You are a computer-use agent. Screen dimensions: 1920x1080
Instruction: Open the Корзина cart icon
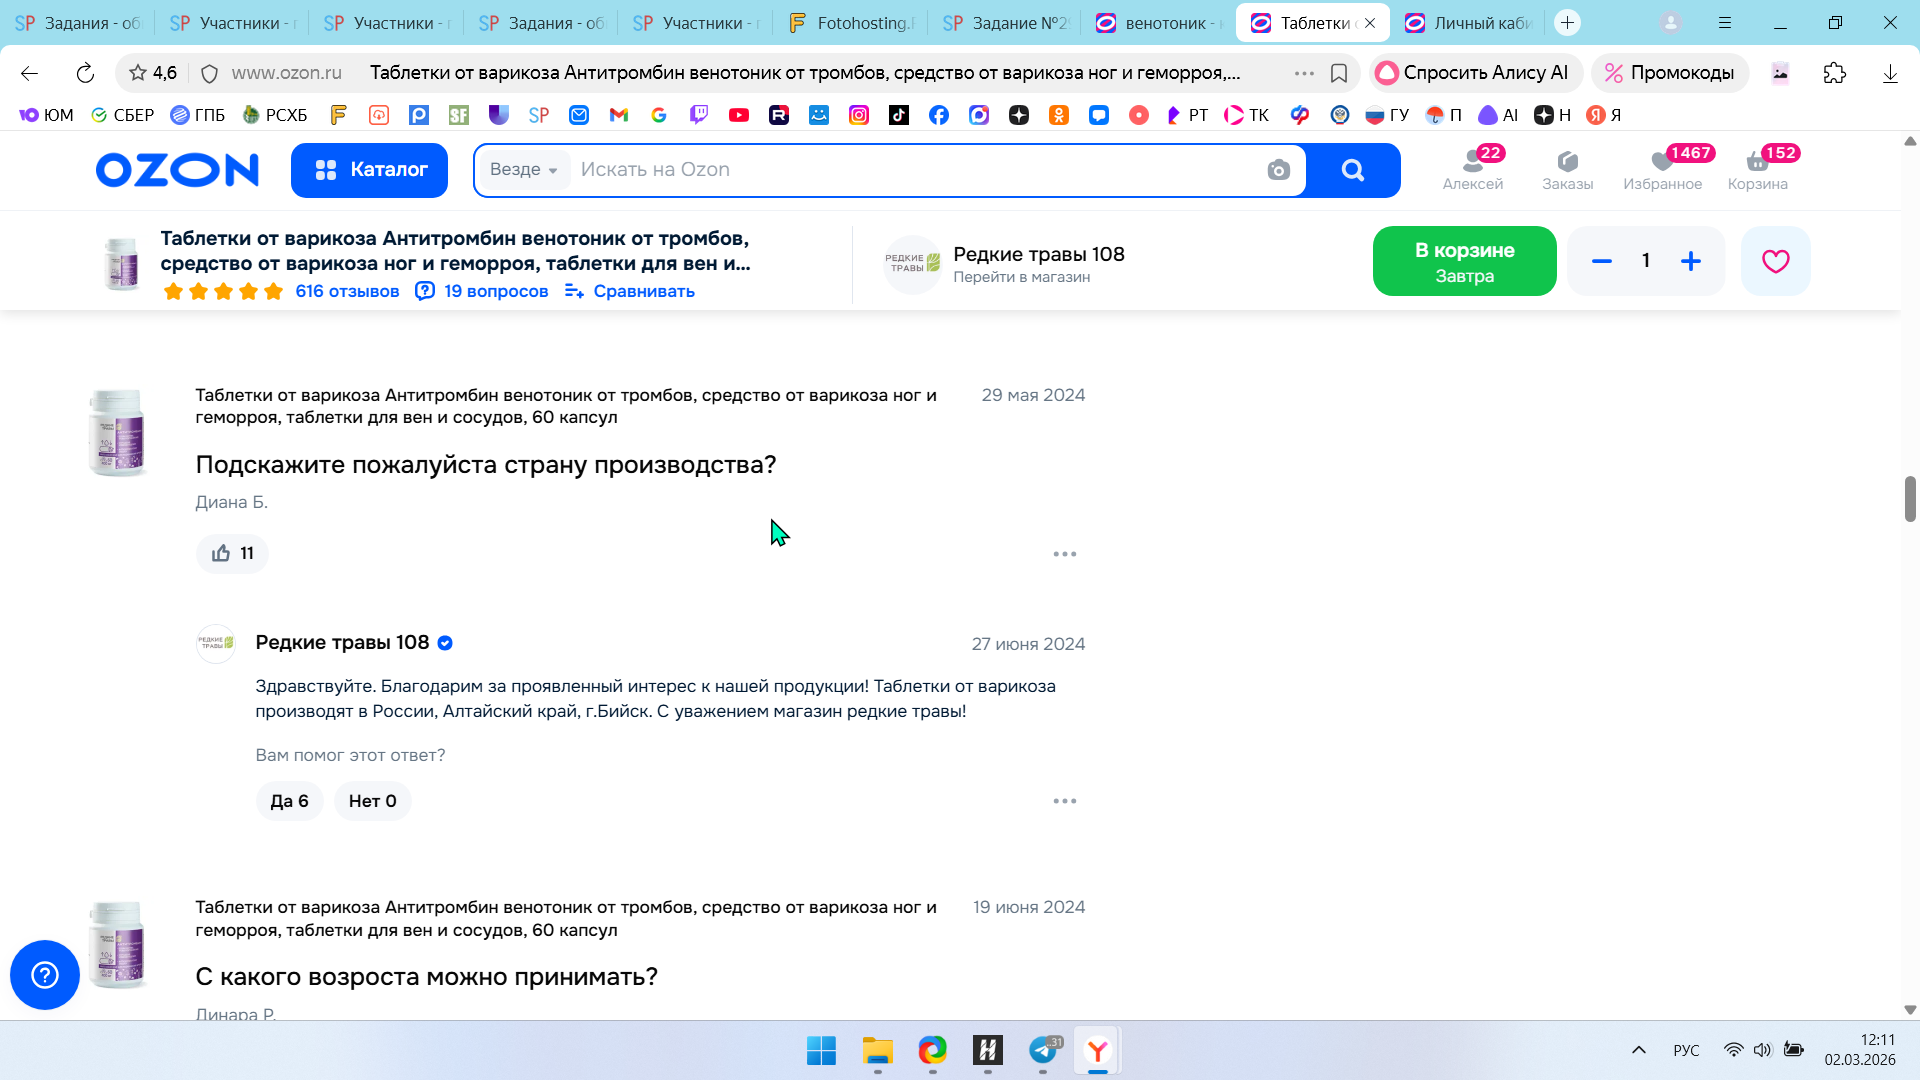click(x=1757, y=169)
